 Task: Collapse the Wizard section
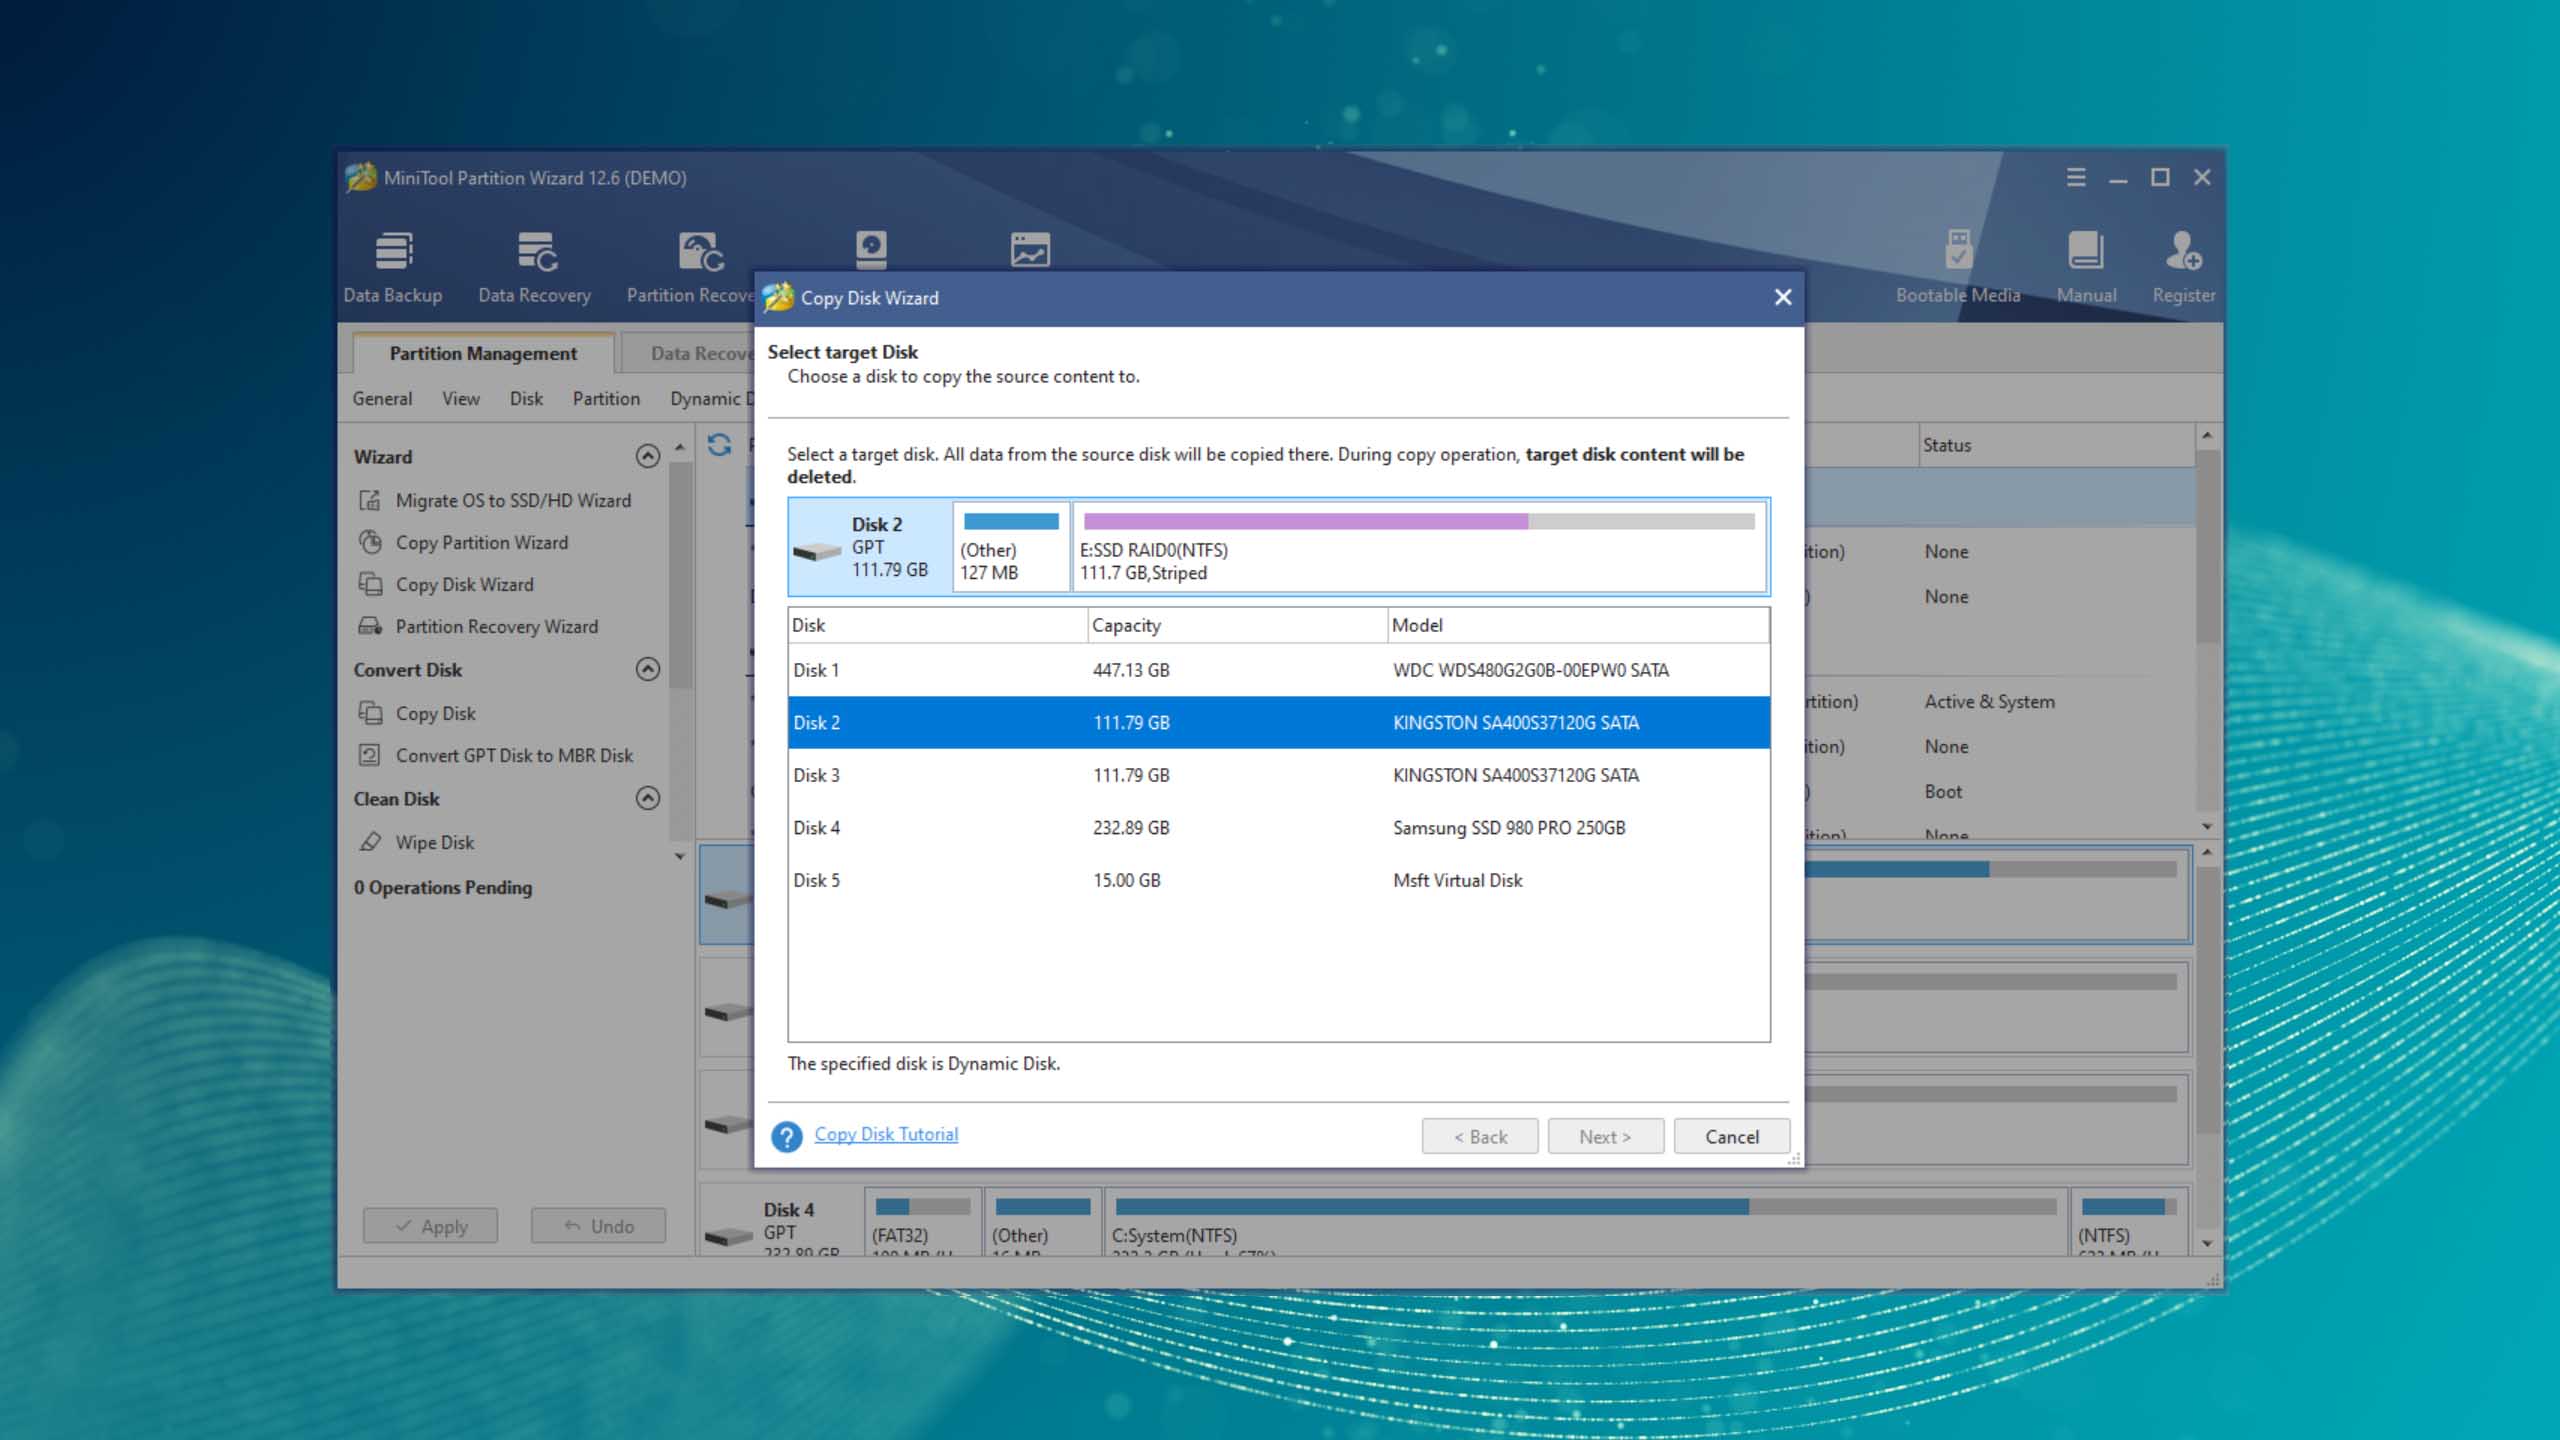pos(648,456)
